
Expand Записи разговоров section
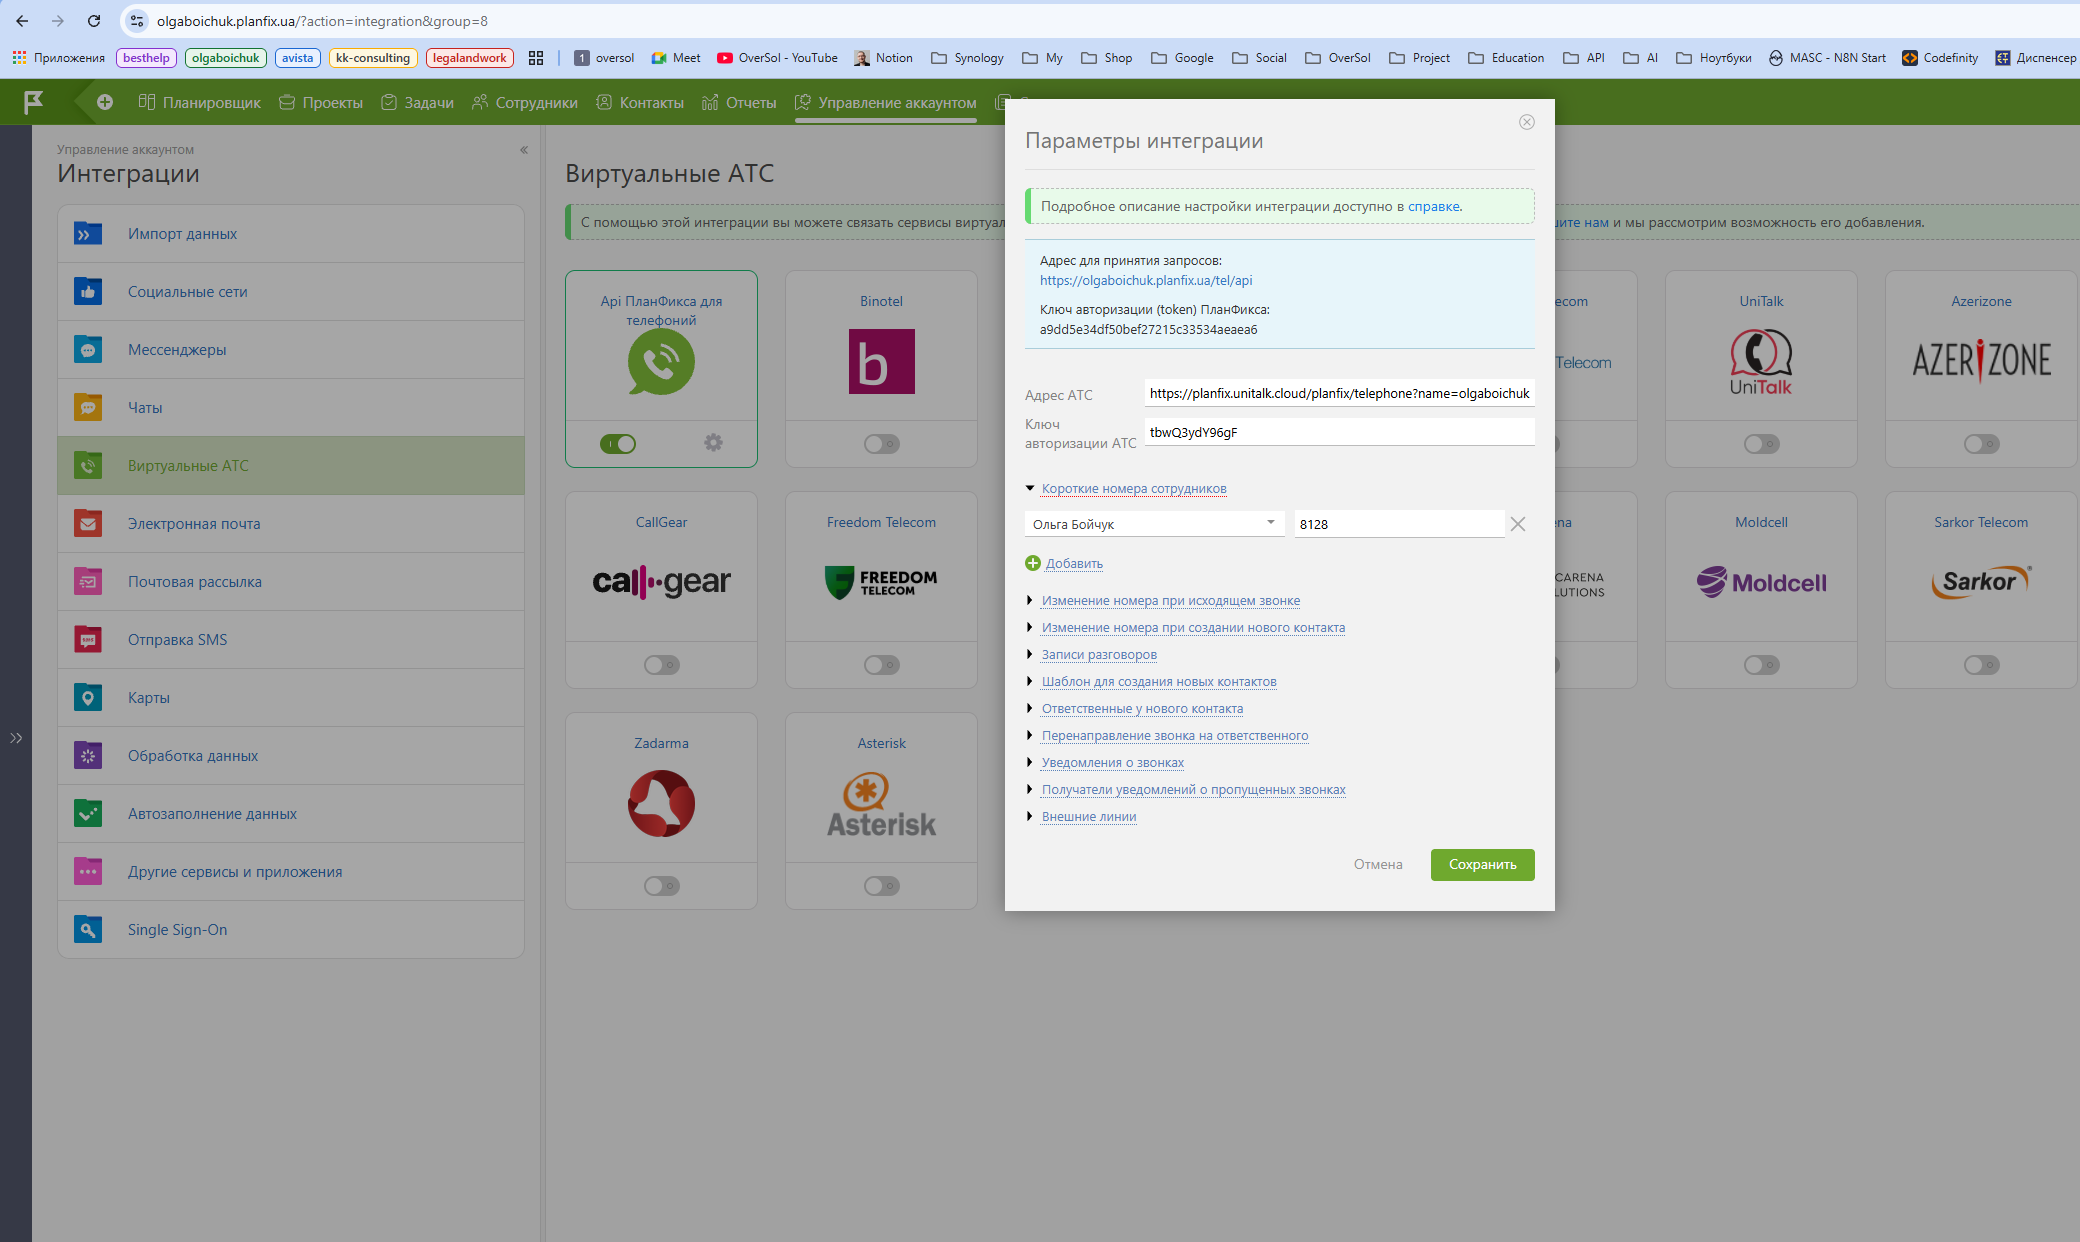(x=1099, y=655)
